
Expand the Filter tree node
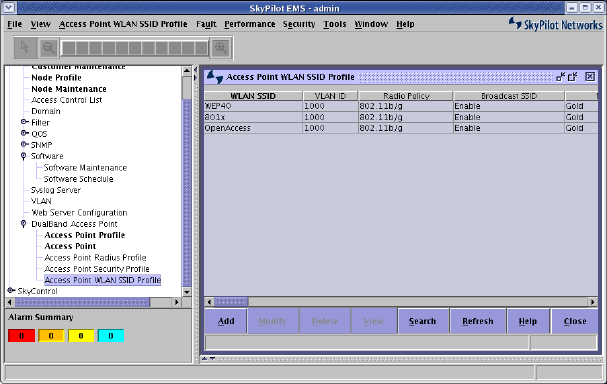[24, 122]
